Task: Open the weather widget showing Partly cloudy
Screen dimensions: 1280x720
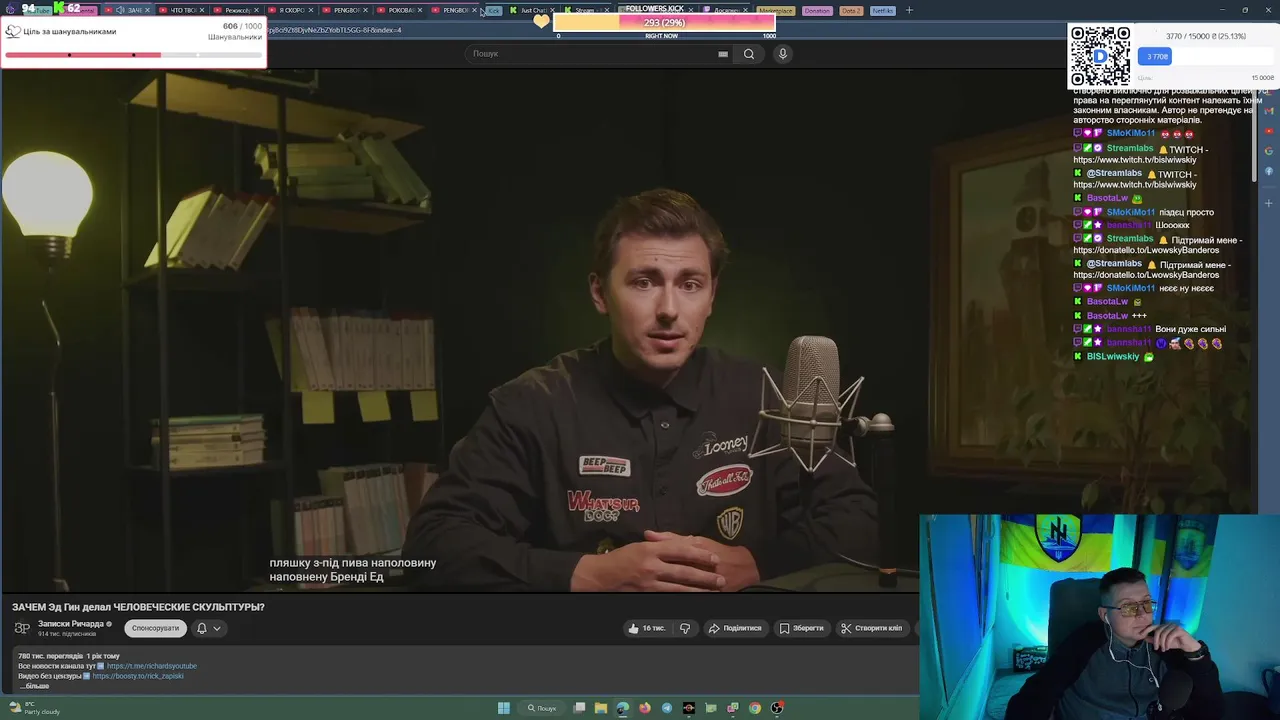Action: (x=35, y=708)
